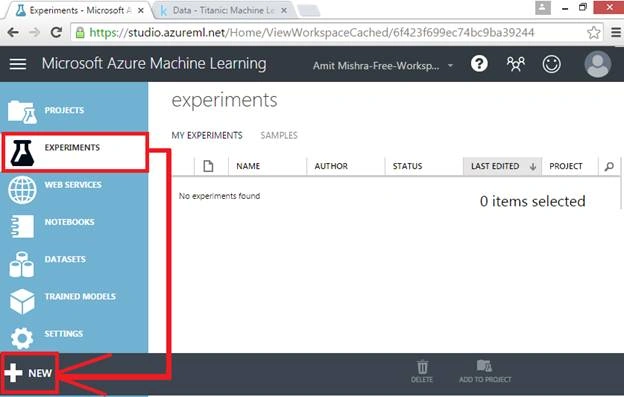This screenshot has width=624, height=397.
Task: Switch to the My Experiments tab
Action: click(x=207, y=135)
